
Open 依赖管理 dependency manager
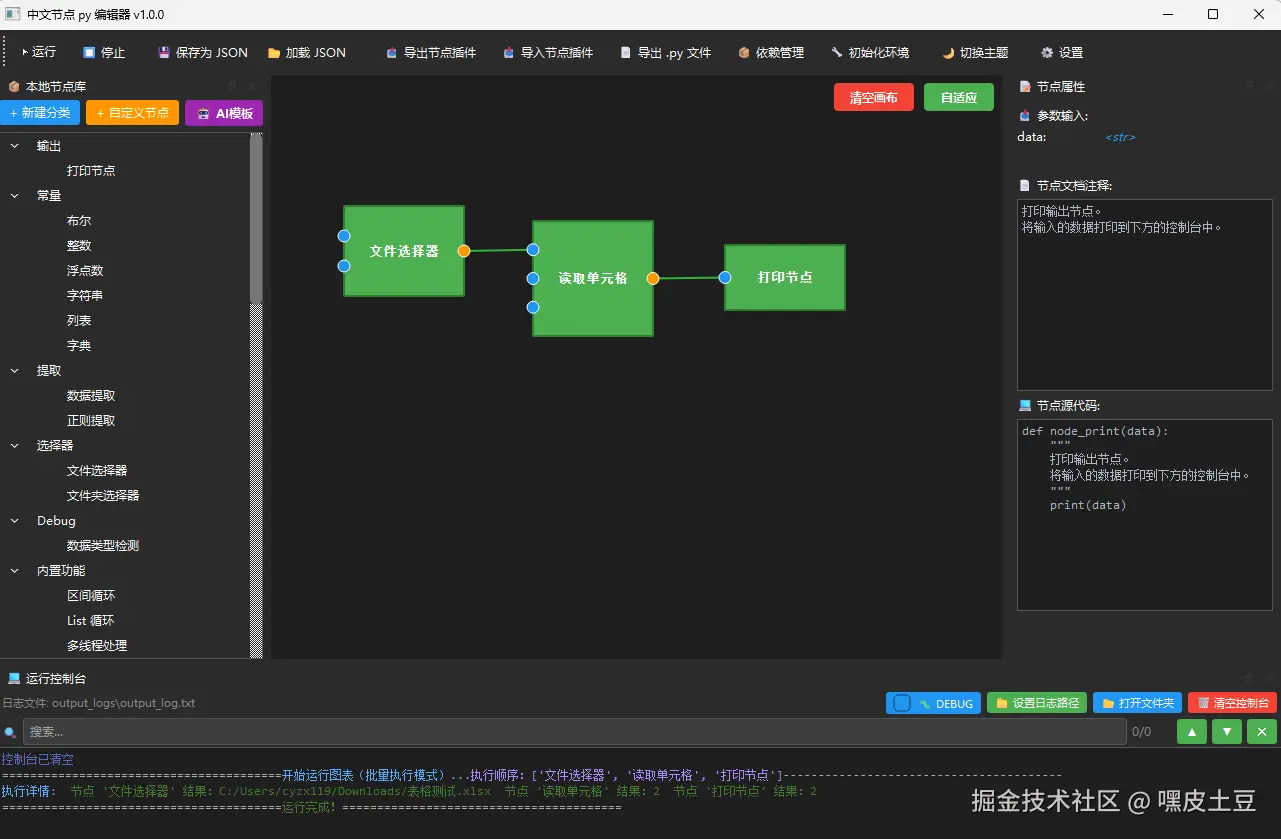[x=770, y=52]
